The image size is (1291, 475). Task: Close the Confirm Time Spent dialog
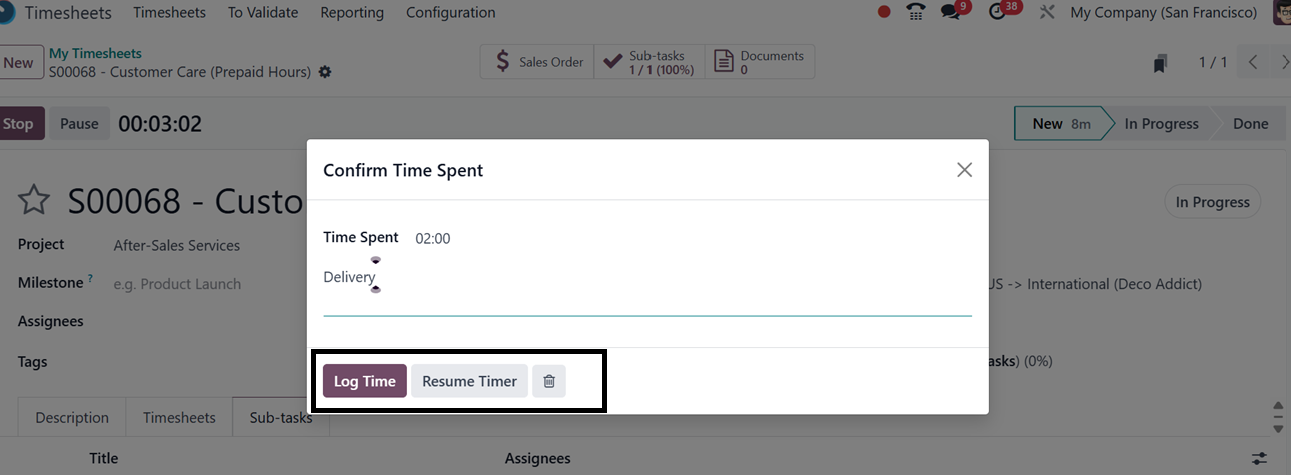coord(964,170)
